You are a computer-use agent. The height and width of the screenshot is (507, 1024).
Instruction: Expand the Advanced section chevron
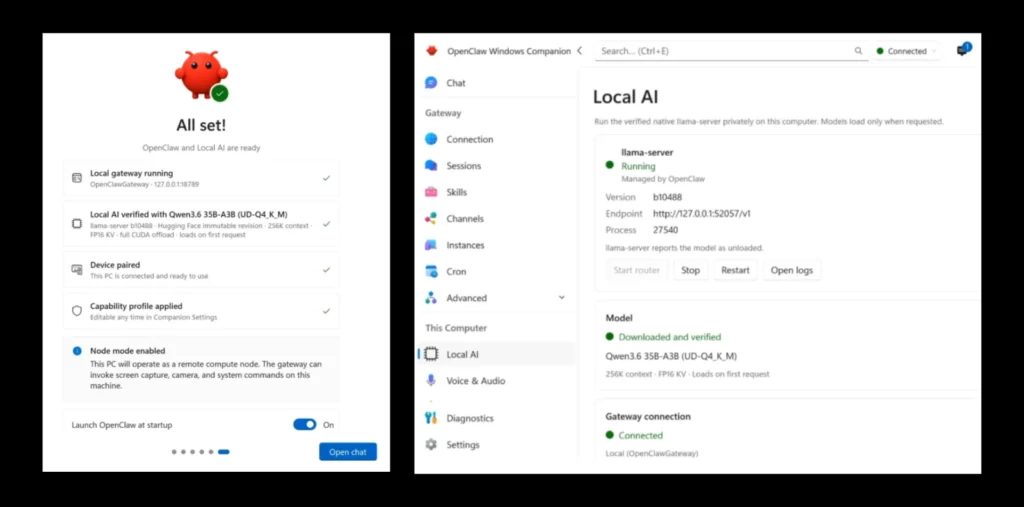pos(562,297)
